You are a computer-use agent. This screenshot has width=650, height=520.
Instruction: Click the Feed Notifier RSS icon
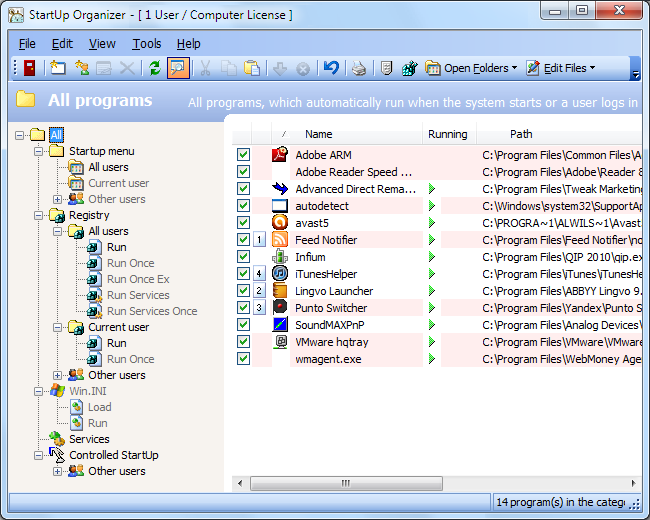[280, 240]
